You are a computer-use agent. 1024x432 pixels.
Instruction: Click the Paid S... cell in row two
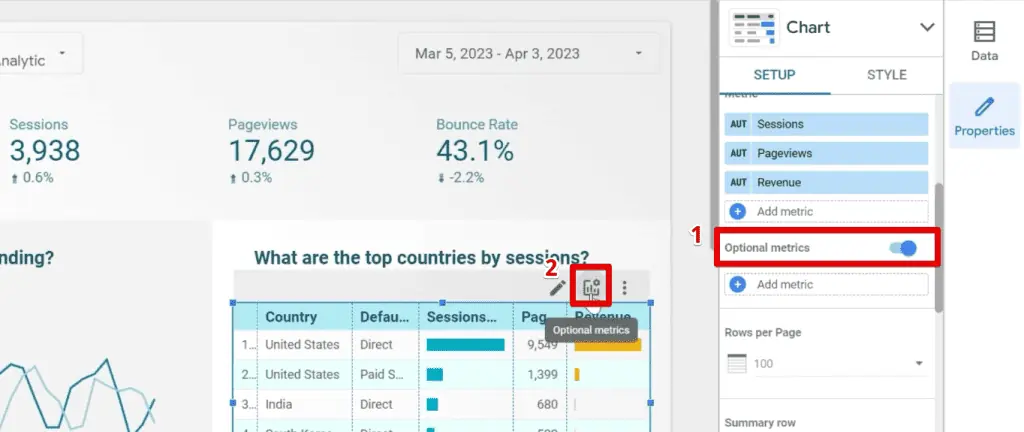tap(382, 375)
